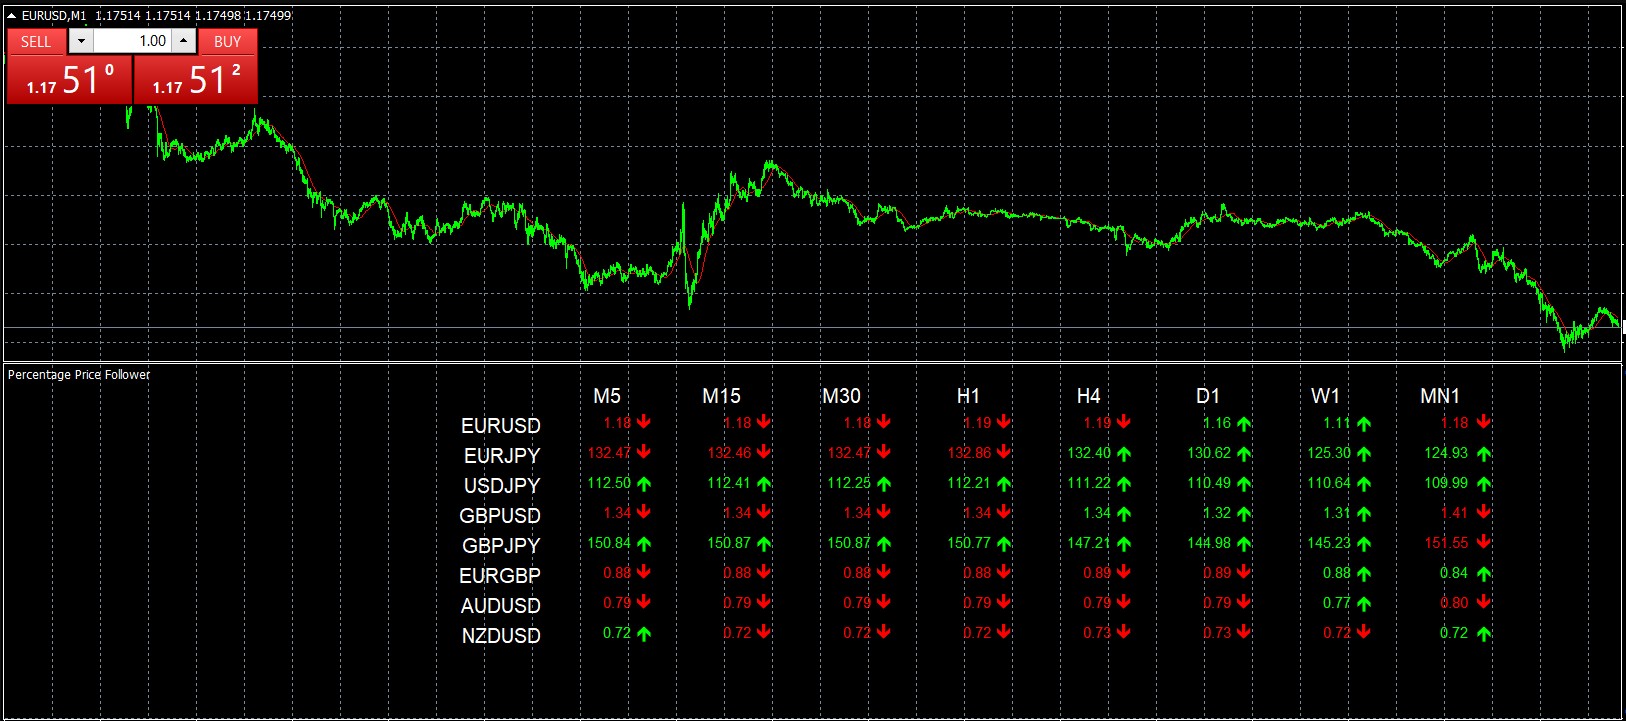Click the green up arrow for EURJPY MN1
The width and height of the screenshot is (1626, 721).
click(1484, 453)
